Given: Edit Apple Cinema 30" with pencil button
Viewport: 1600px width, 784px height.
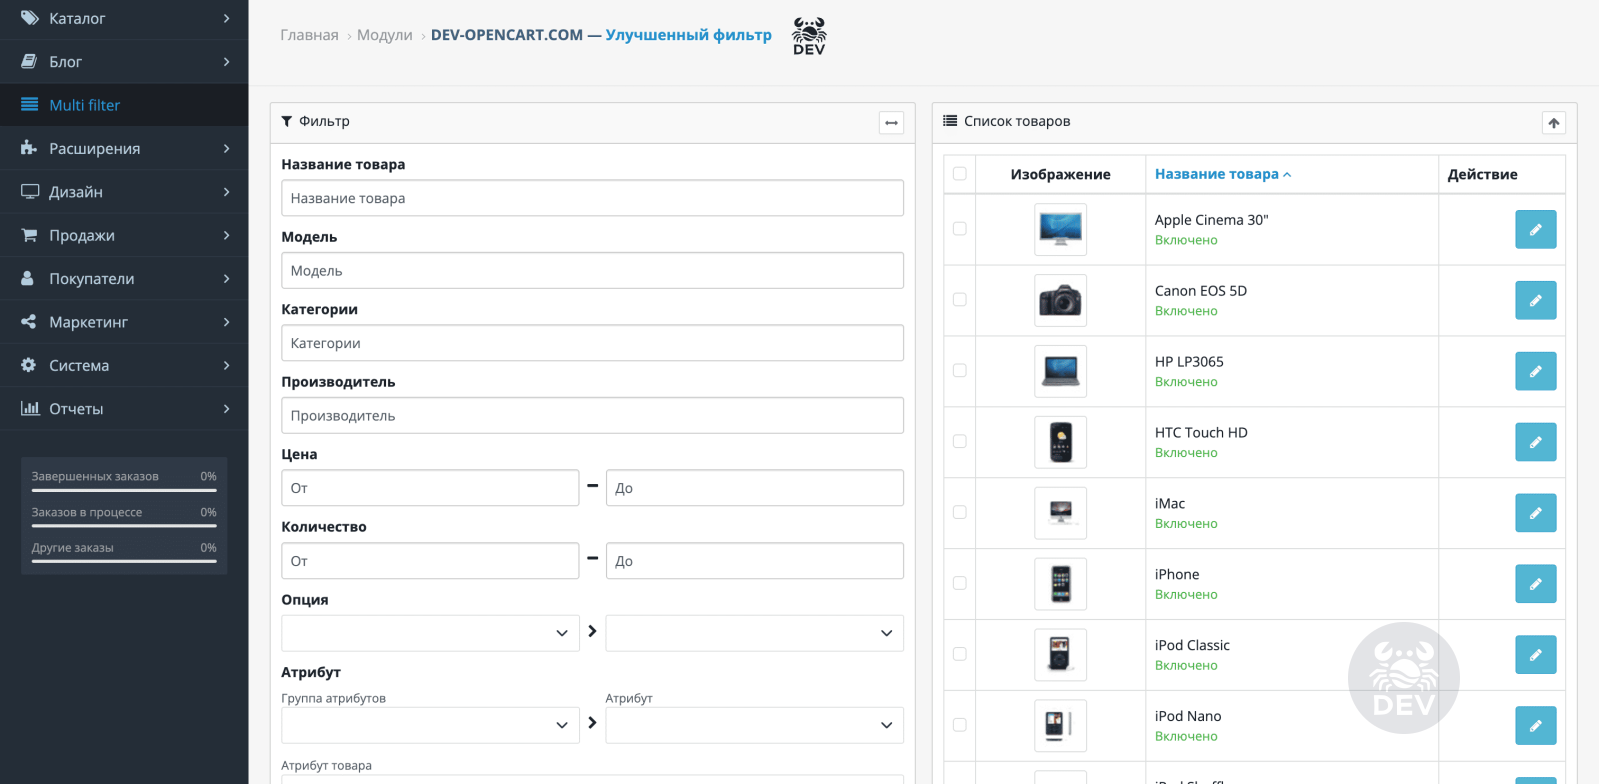Looking at the screenshot, I should coord(1536,229).
